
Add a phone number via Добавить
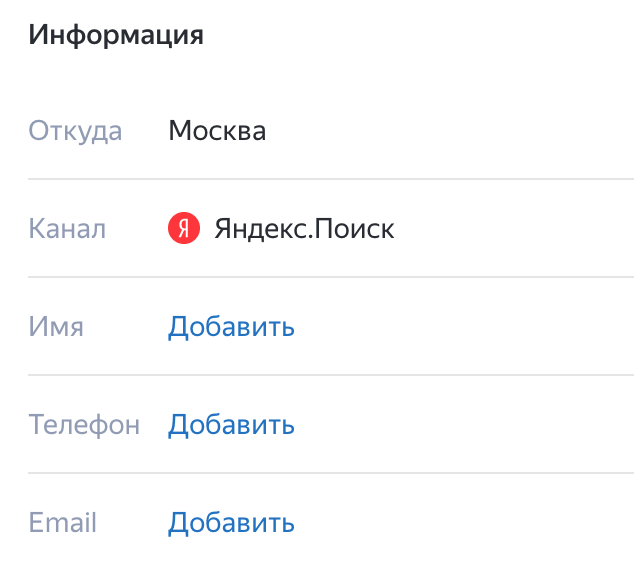click(x=231, y=425)
